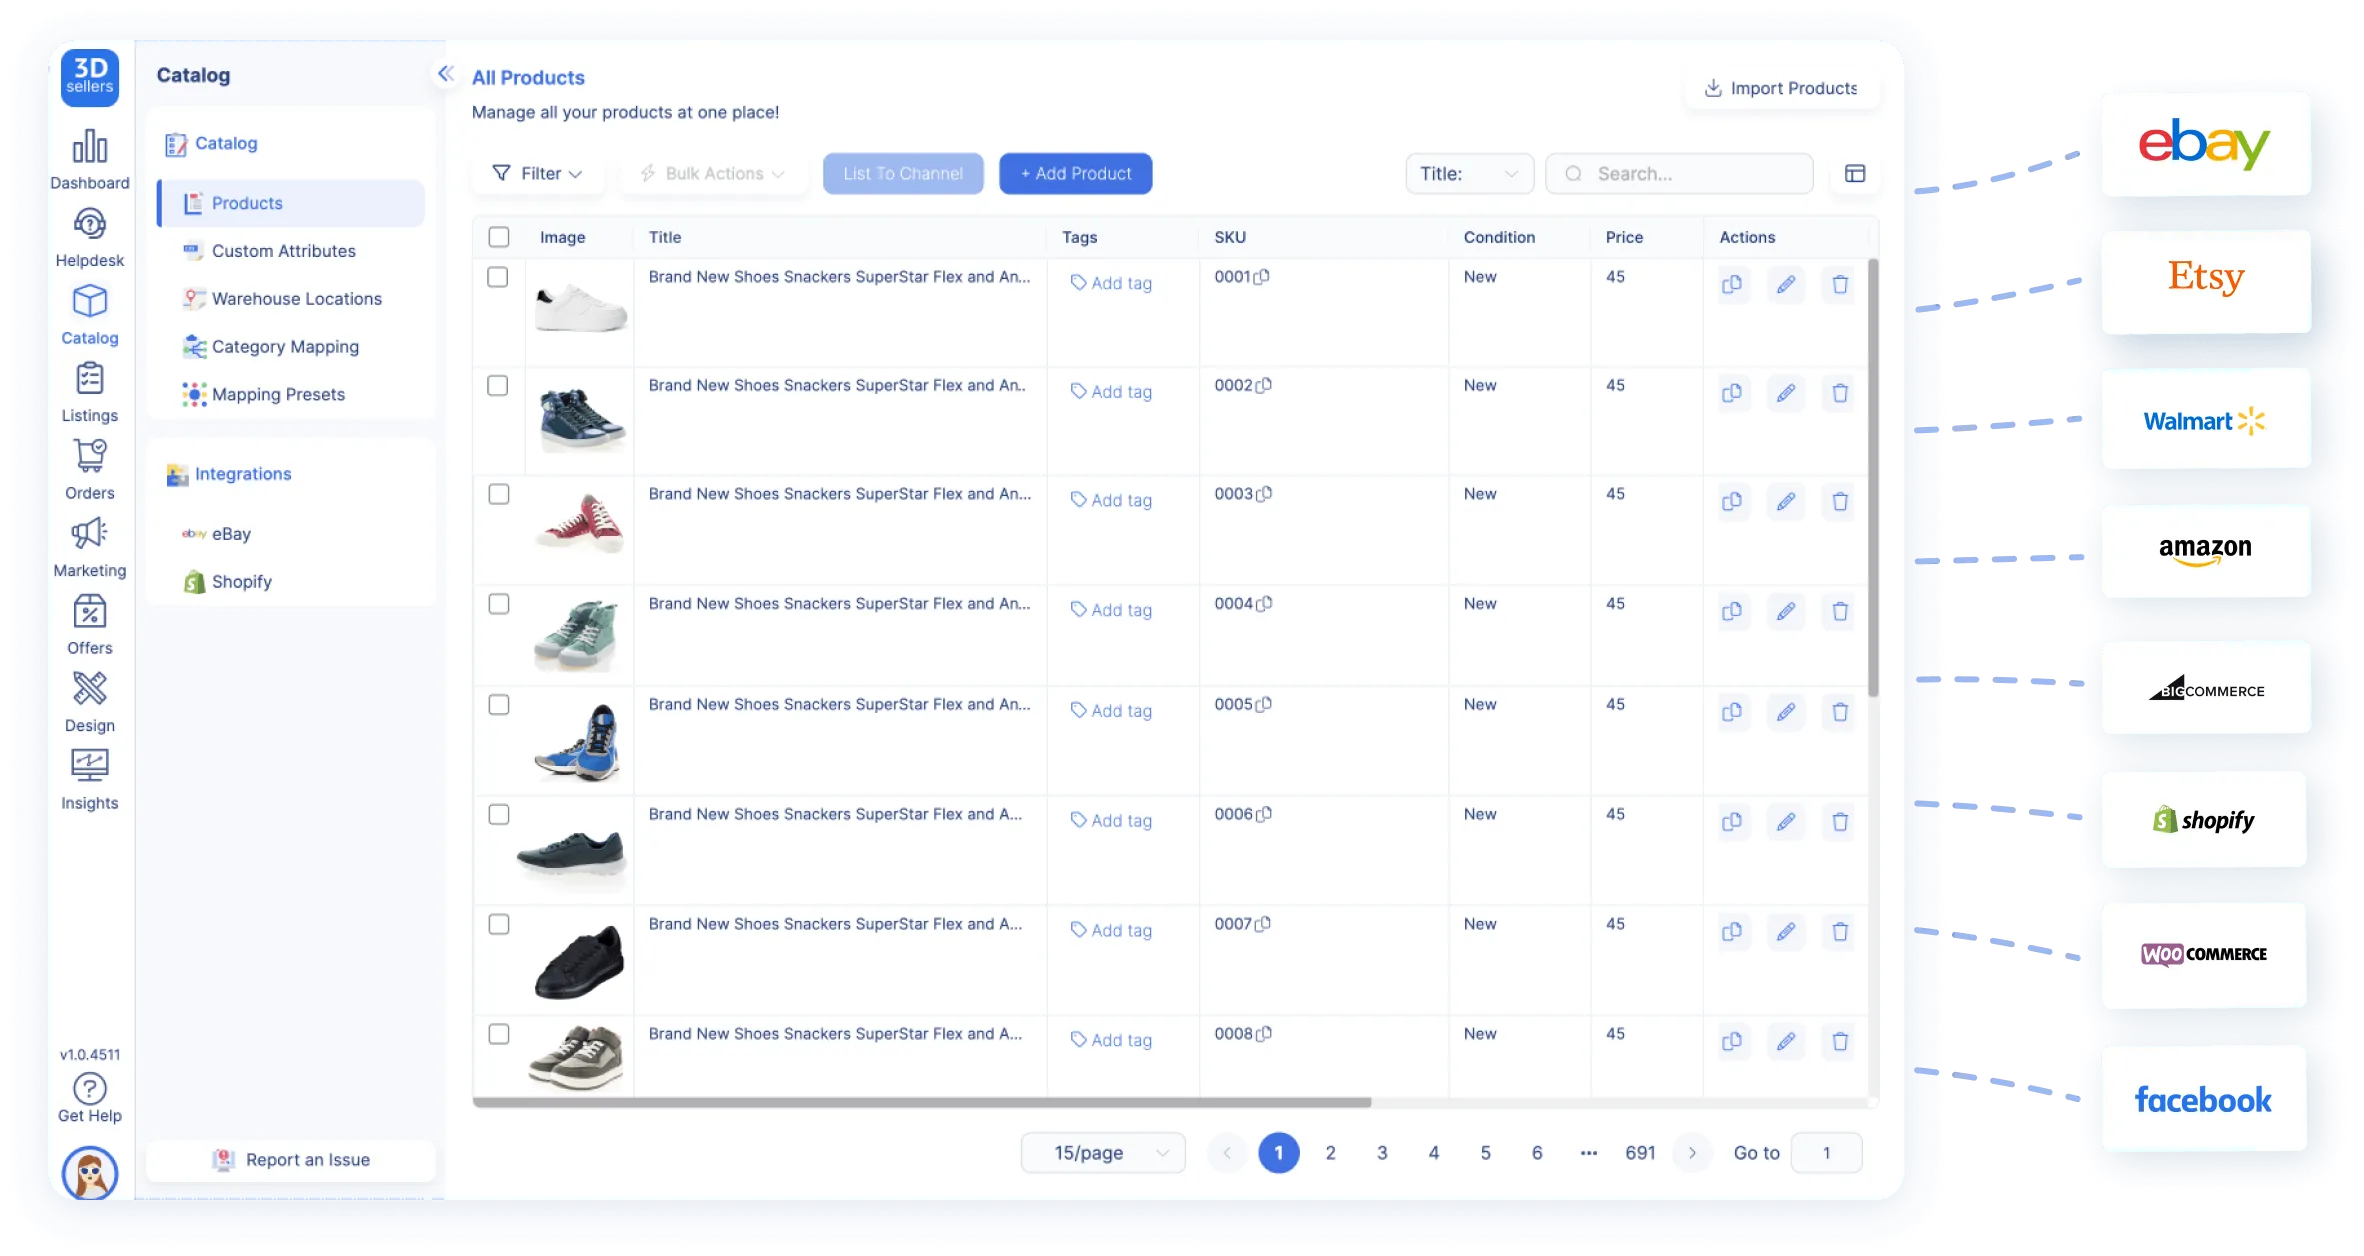Screen dimensions: 2364x1256
Task: Focus the product Search field
Action: pos(1680,174)
